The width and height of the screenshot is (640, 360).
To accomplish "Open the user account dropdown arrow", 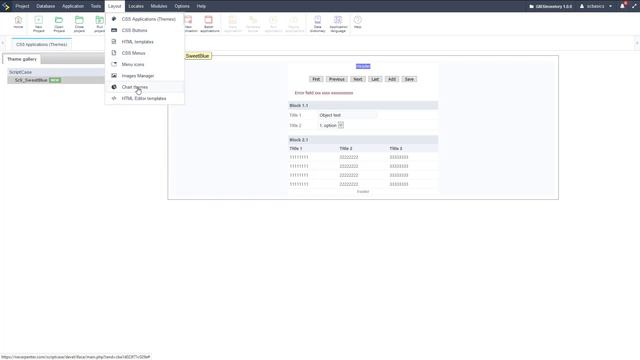I will tap(611, 6).
